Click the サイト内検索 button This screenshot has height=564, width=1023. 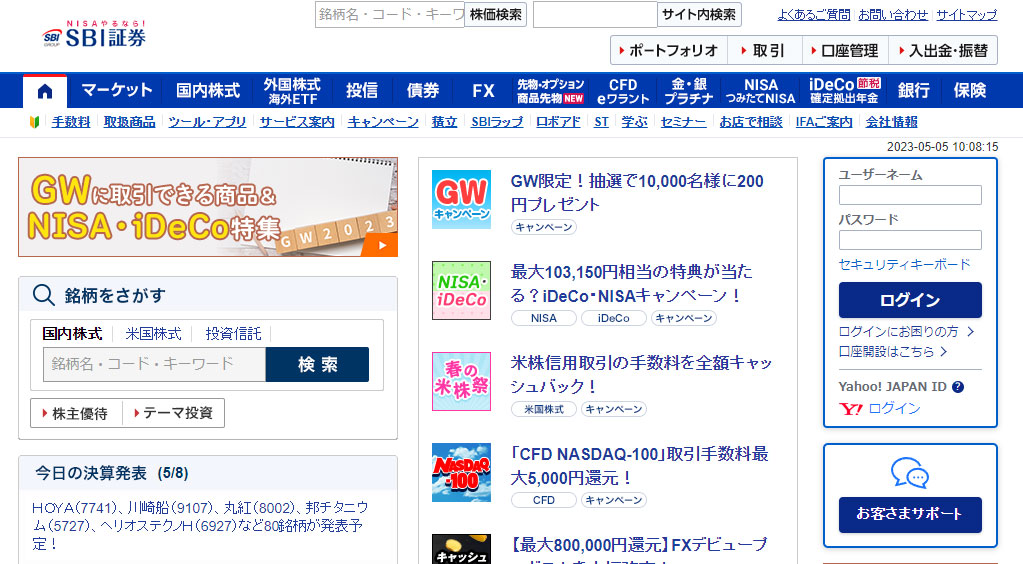pos(699,14)
